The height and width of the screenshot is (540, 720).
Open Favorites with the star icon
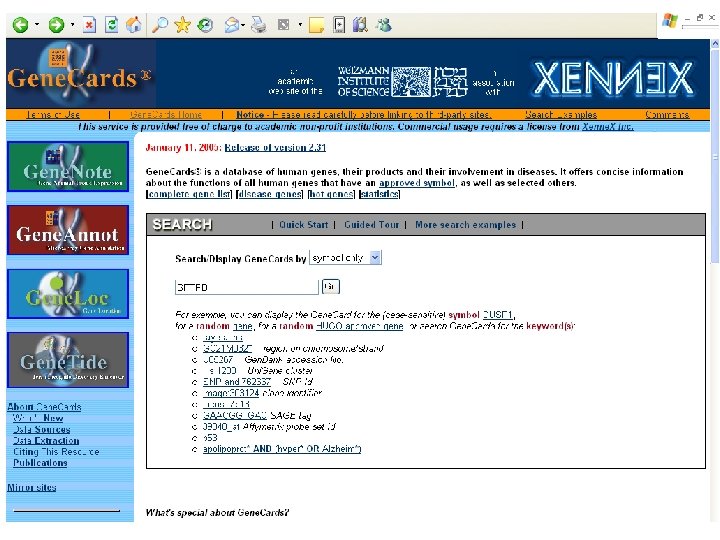tap(182, 25)
